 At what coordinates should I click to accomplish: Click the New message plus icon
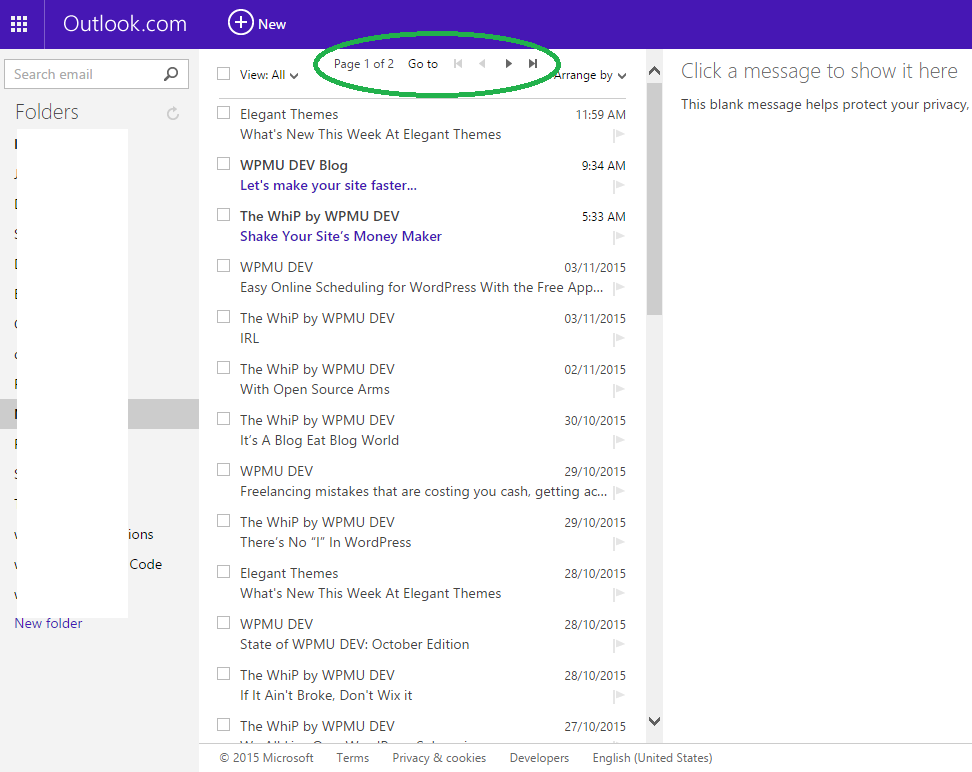(x=240, y=24)
